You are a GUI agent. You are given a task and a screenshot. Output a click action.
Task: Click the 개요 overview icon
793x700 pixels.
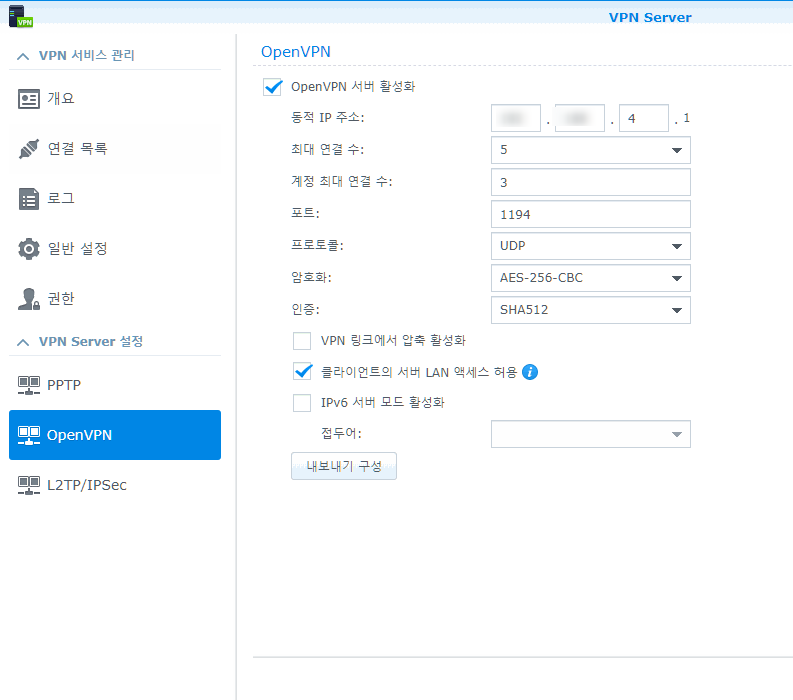coord(29,99)
